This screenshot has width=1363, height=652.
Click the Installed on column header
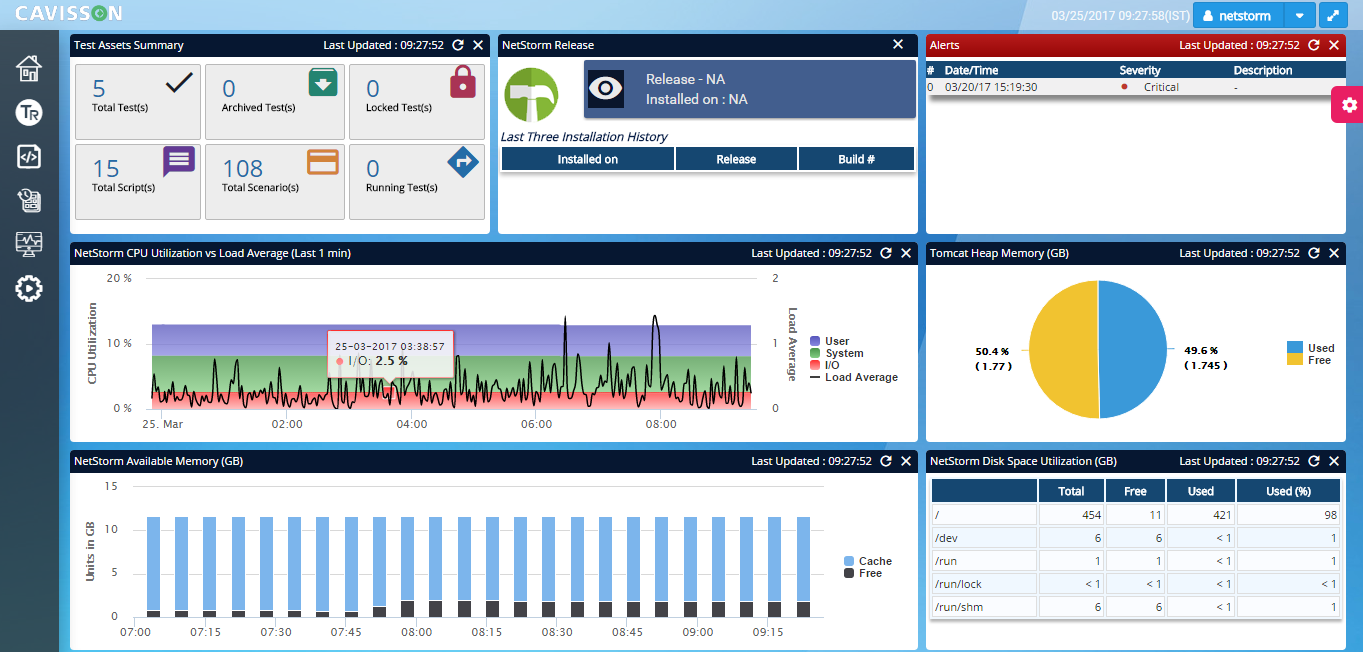[588, 159]
